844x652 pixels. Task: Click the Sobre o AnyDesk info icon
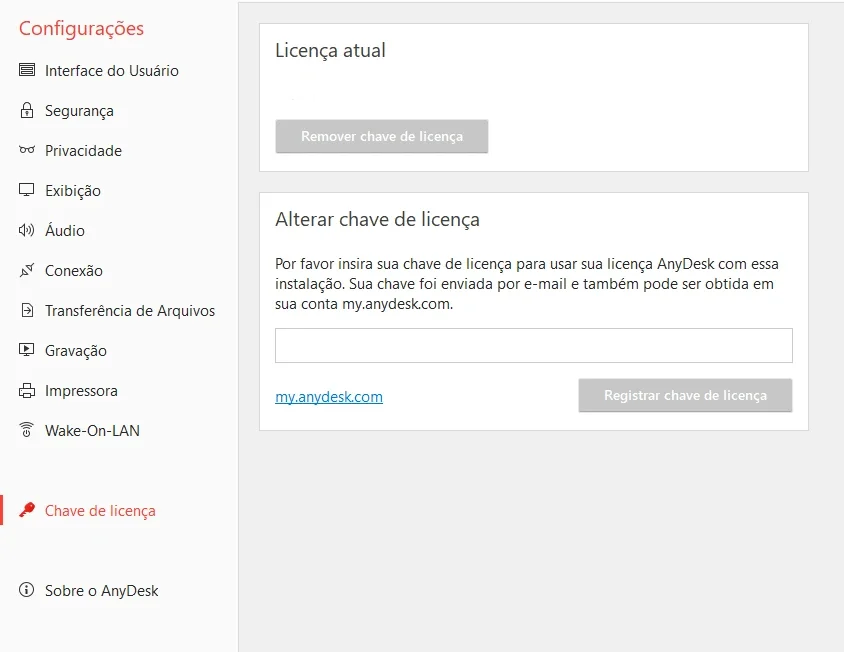point(26,590)
